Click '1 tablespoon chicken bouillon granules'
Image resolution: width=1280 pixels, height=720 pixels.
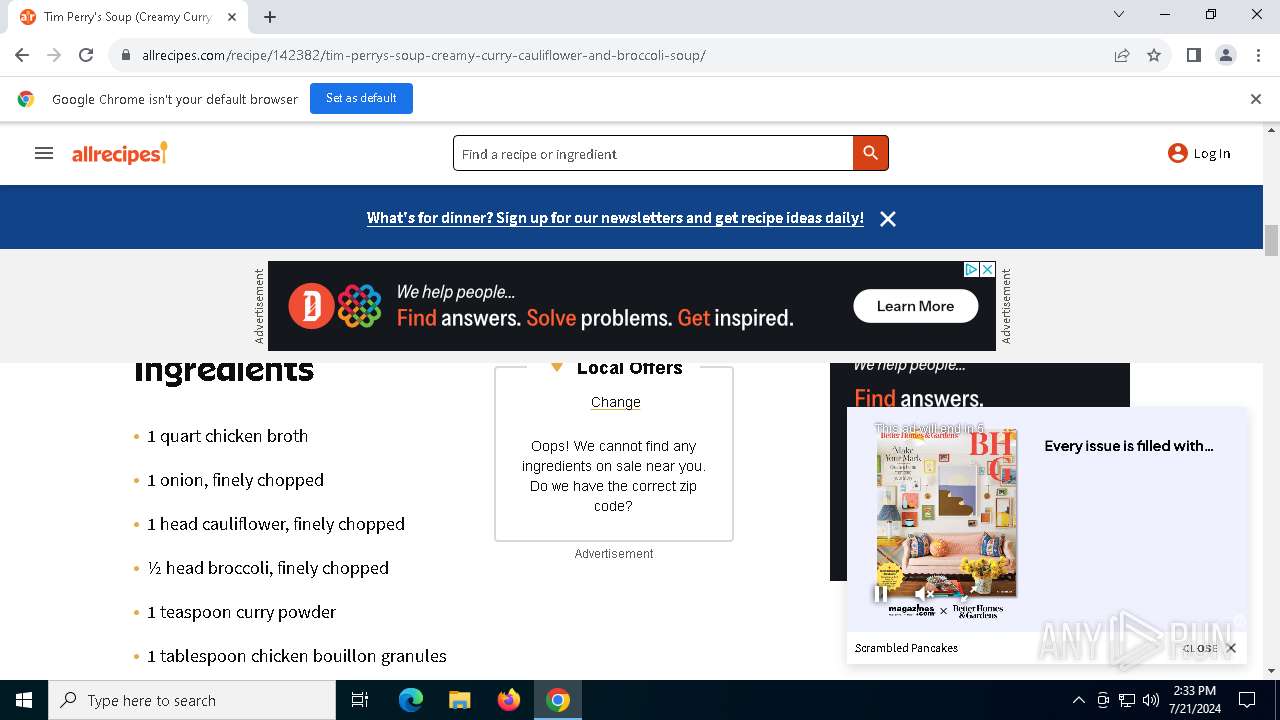point(297,656)
